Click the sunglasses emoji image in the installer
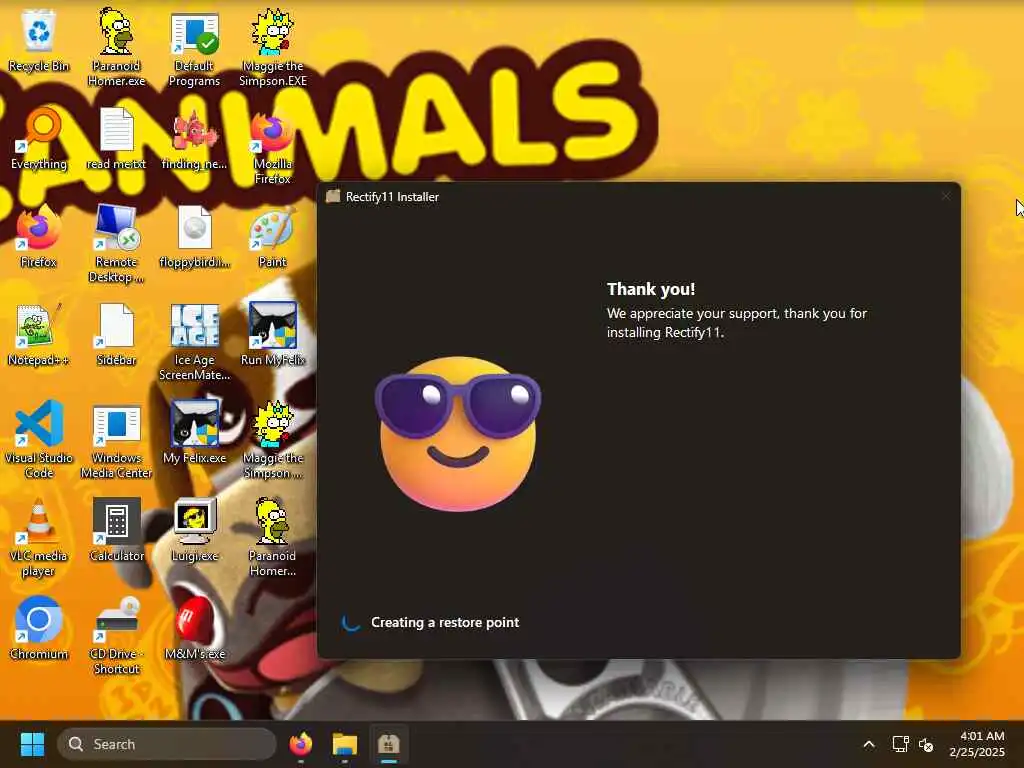 [458, 434]
